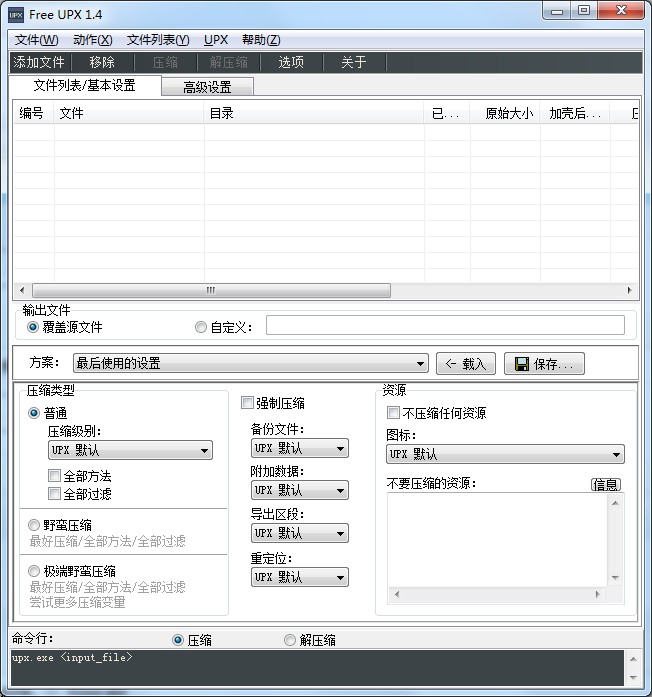Click file list scroll left arrow
Screen dimensions: 652x697
pos(22,290)
